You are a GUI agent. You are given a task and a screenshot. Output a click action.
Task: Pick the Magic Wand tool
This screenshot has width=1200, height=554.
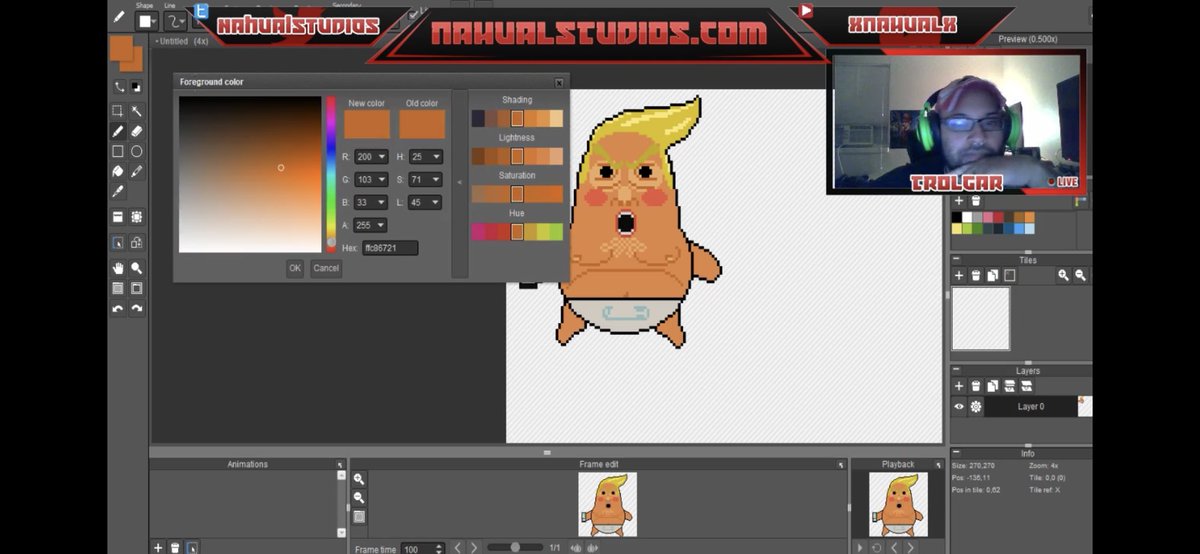137,110
